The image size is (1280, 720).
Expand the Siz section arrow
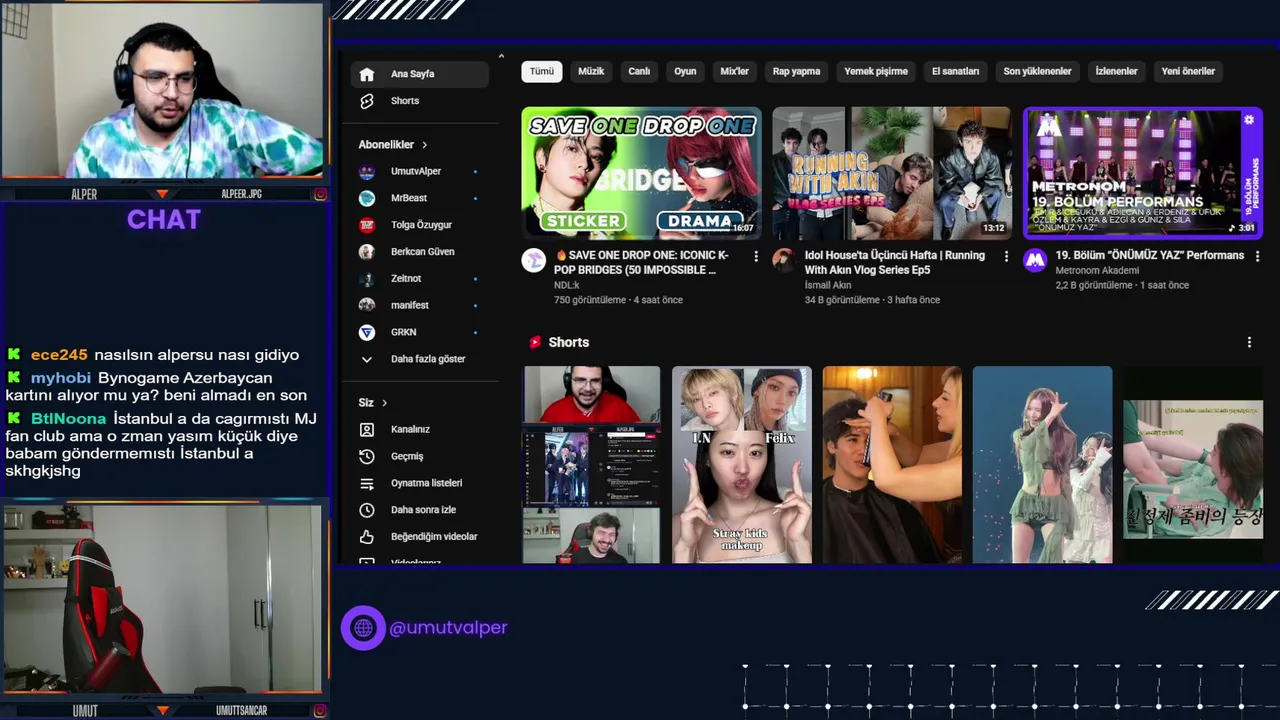pos(384,403)
